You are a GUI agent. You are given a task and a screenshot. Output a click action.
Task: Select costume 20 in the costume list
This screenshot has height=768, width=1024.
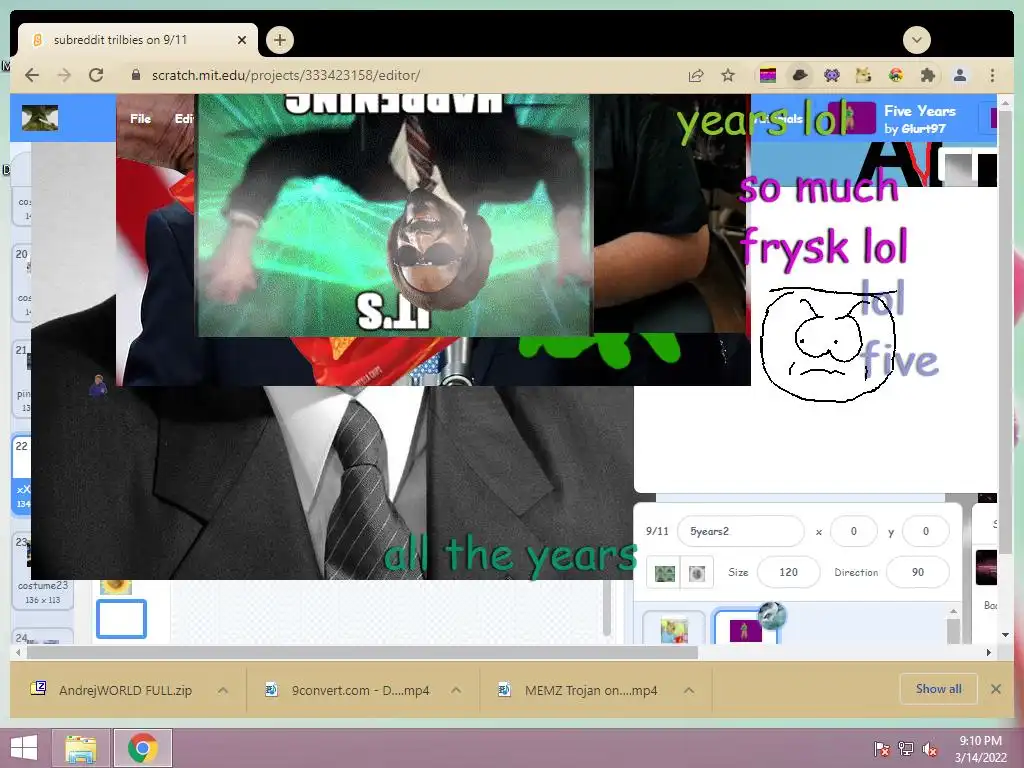tap(22, 282)
